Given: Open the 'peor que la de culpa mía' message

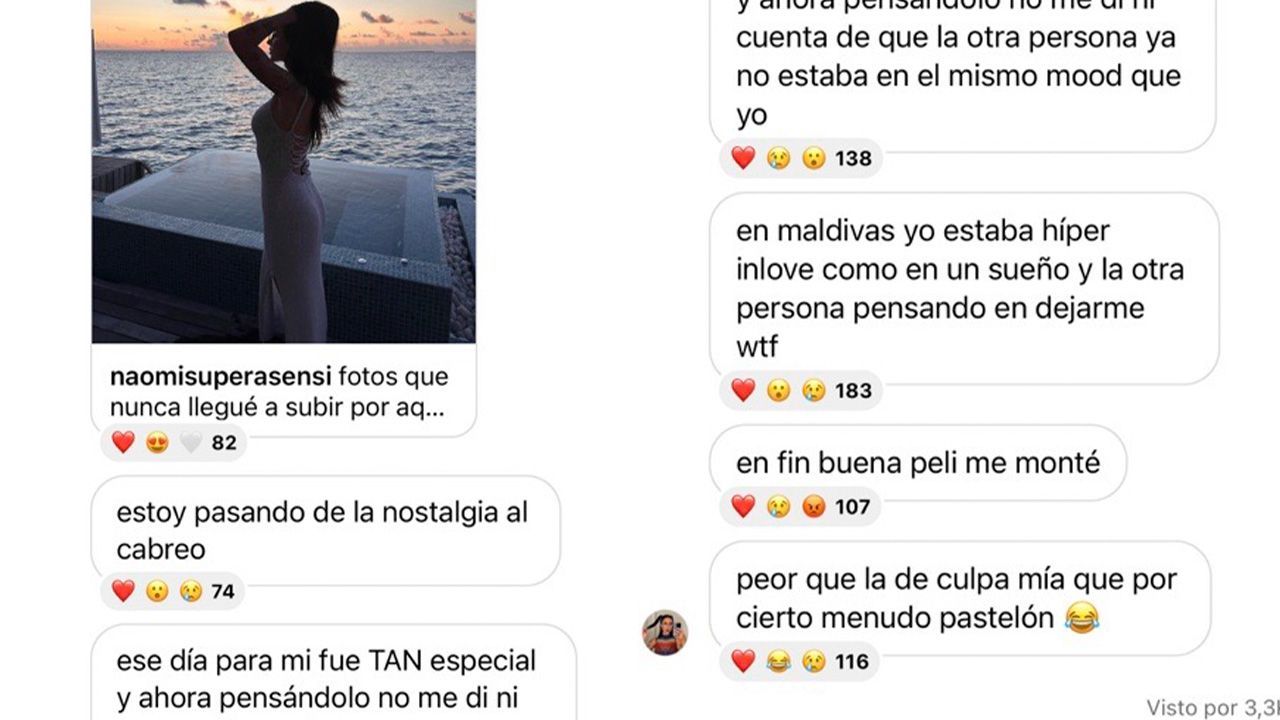Looking at the screenshot, I should (x=960, y=598).
